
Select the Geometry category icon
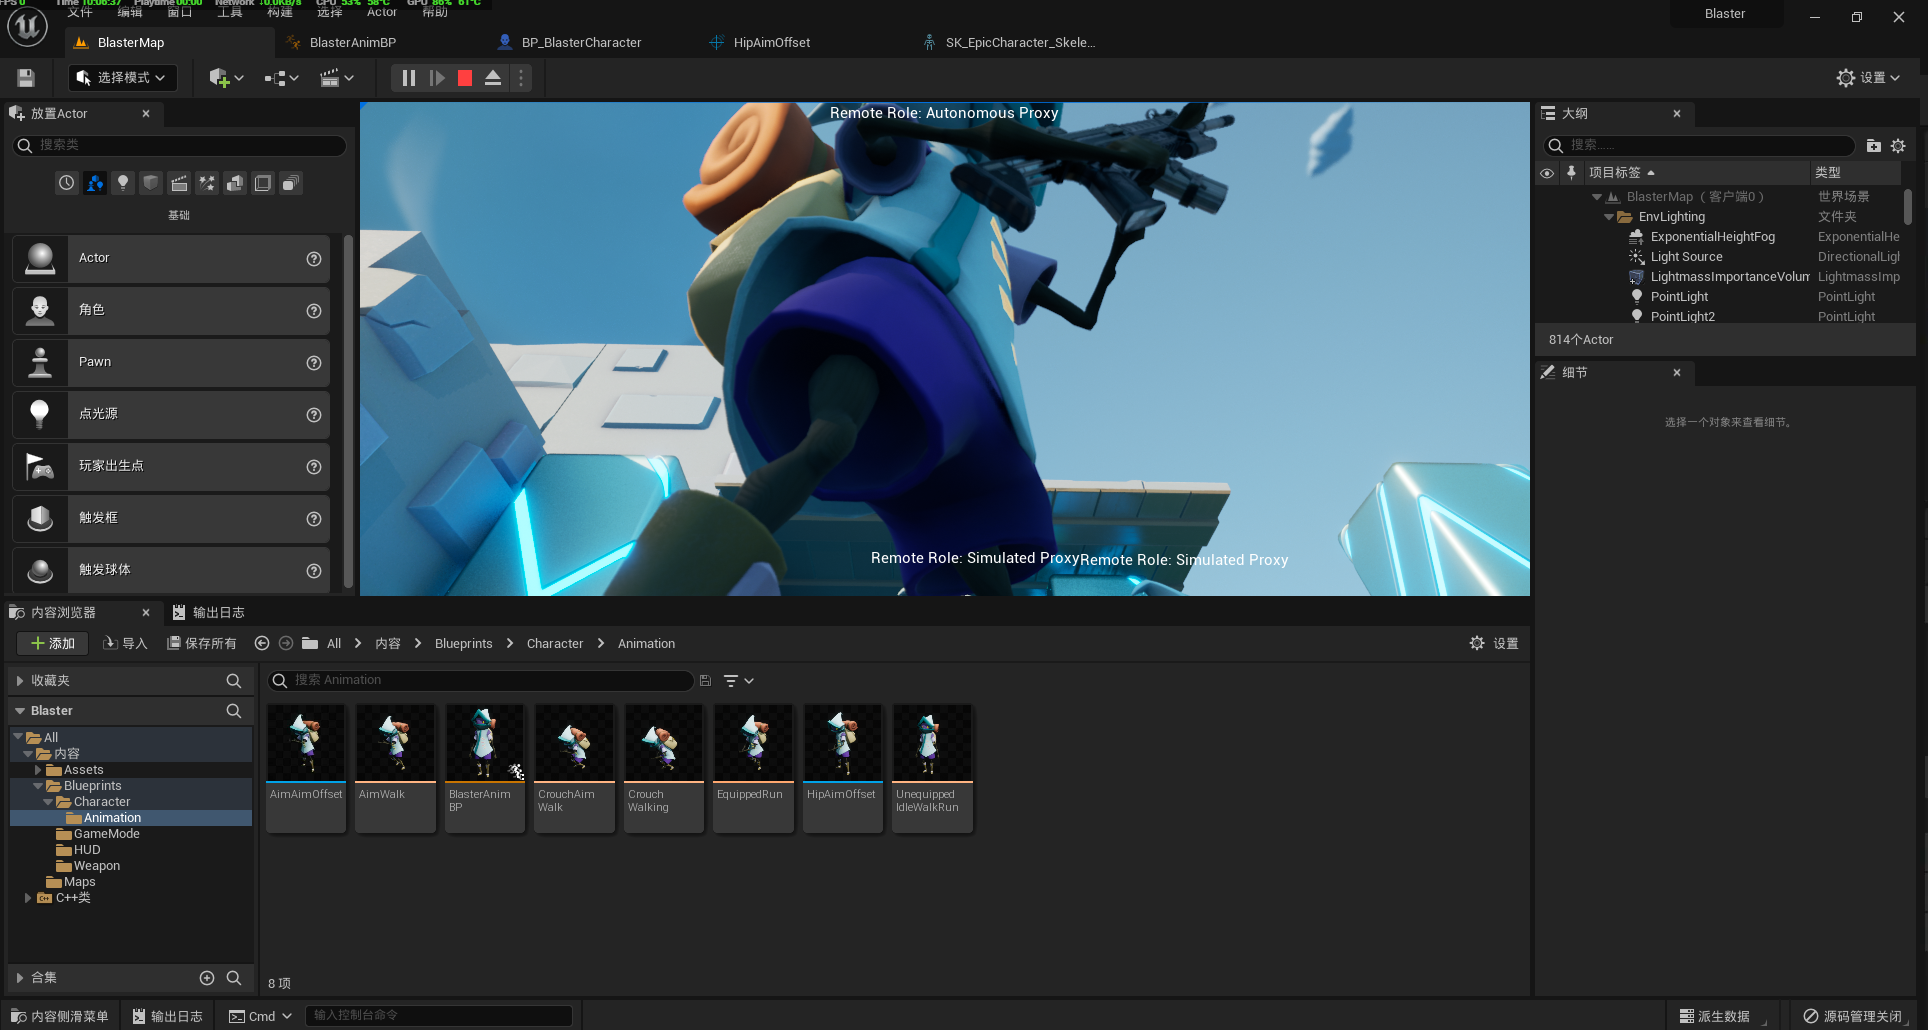pos(235,183)
